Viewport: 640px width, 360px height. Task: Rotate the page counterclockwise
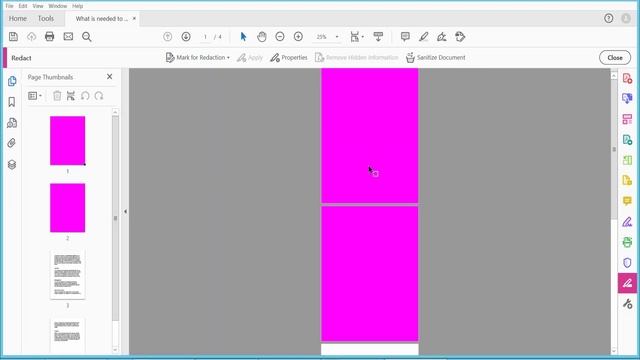[x=85, y=96]
